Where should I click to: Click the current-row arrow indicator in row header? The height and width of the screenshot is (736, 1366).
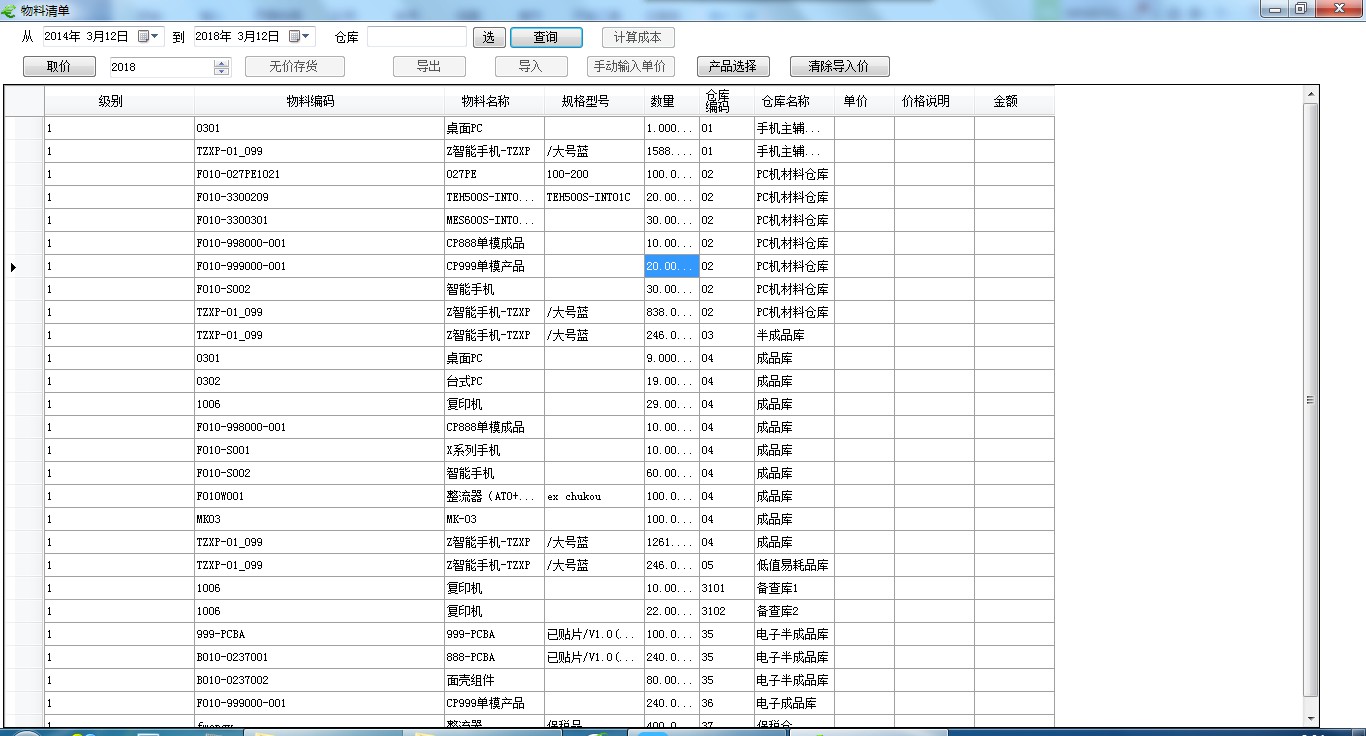pyautogui.click(x=13, y=267)
